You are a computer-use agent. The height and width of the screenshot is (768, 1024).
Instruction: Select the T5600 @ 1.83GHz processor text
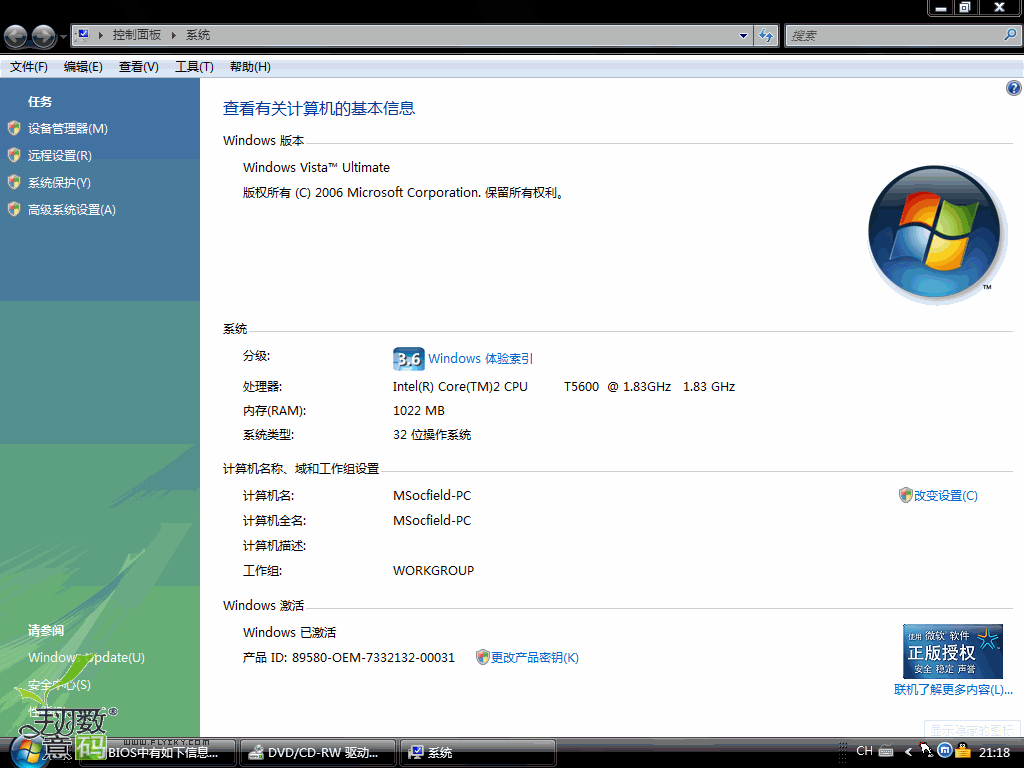point(618,387)
